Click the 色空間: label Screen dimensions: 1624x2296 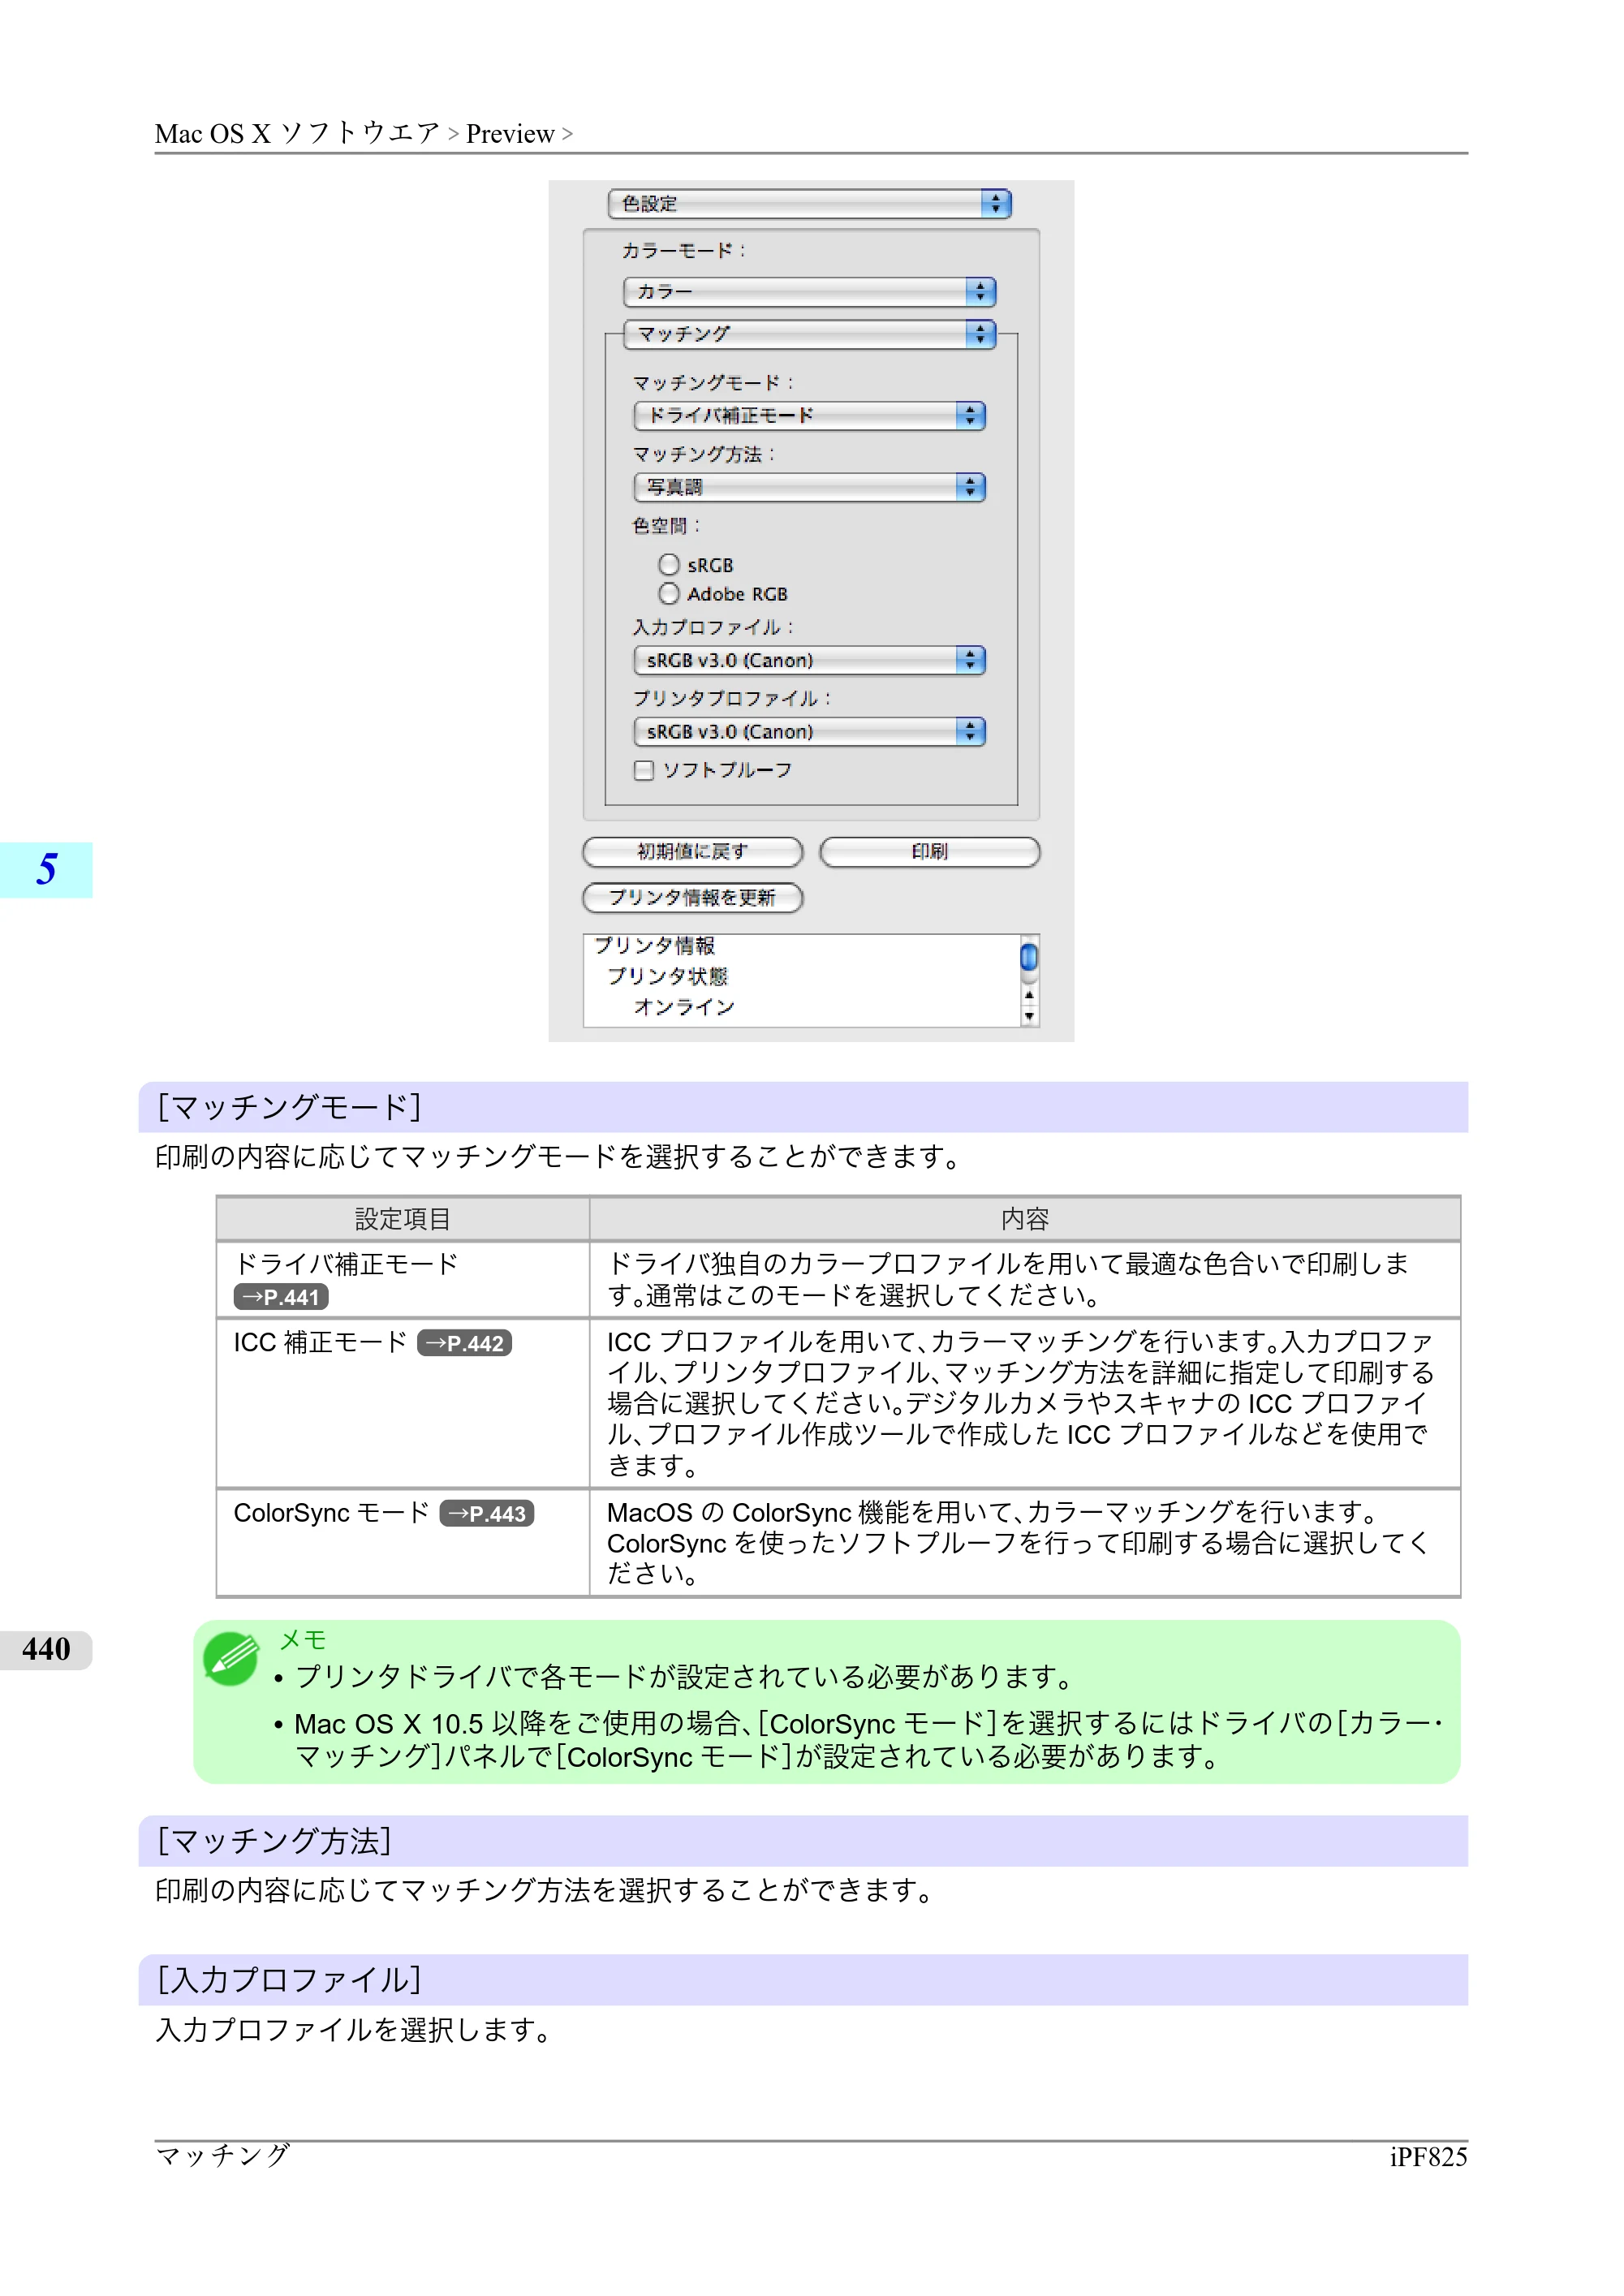pos(666,526)
